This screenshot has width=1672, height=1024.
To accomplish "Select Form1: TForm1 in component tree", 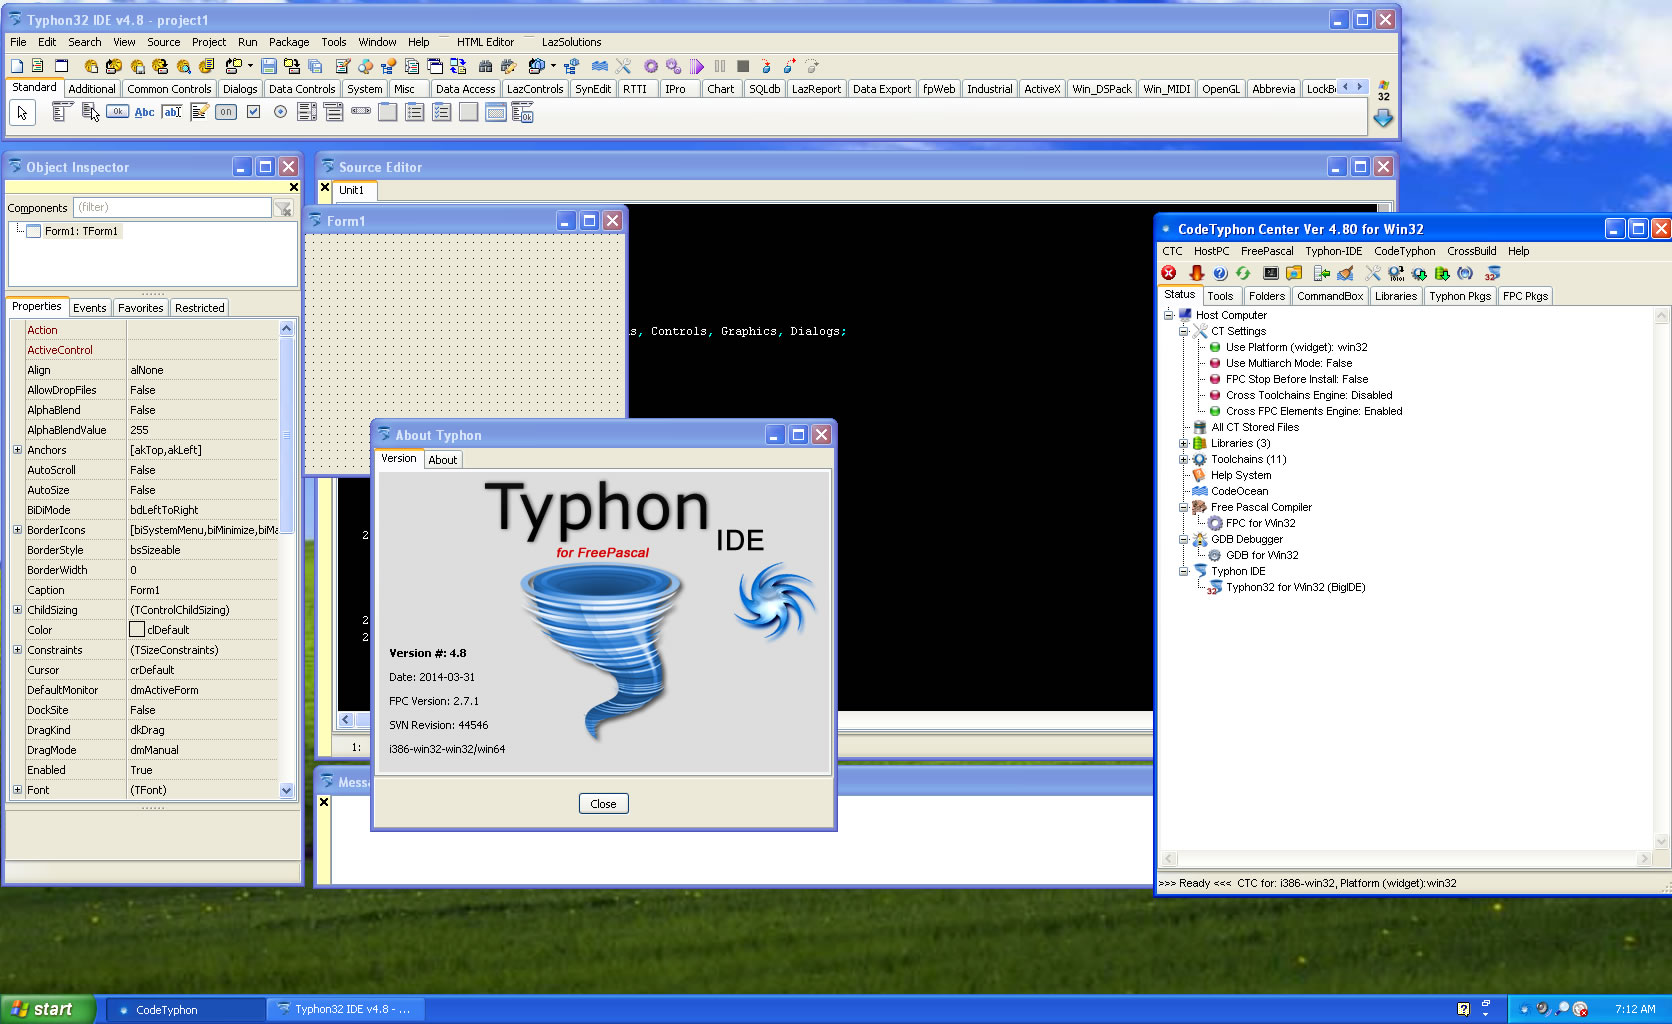I will (81, 231).
